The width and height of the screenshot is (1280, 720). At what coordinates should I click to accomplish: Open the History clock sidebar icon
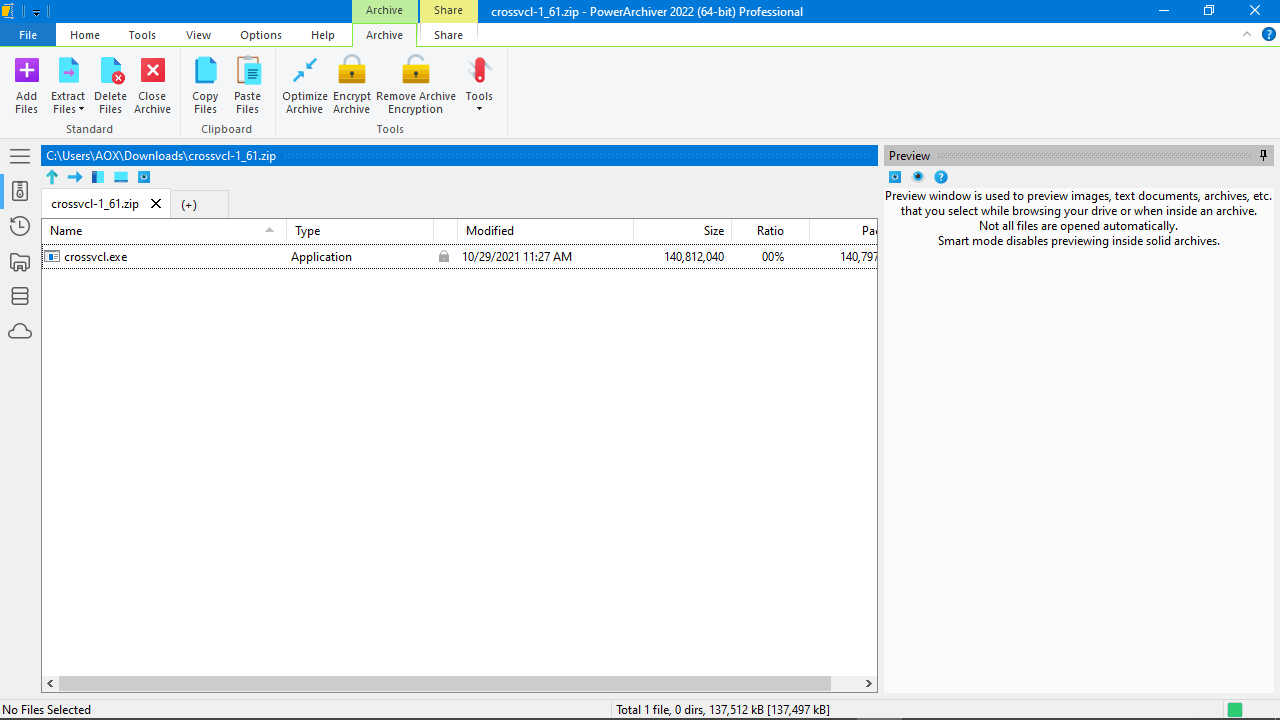20,226
